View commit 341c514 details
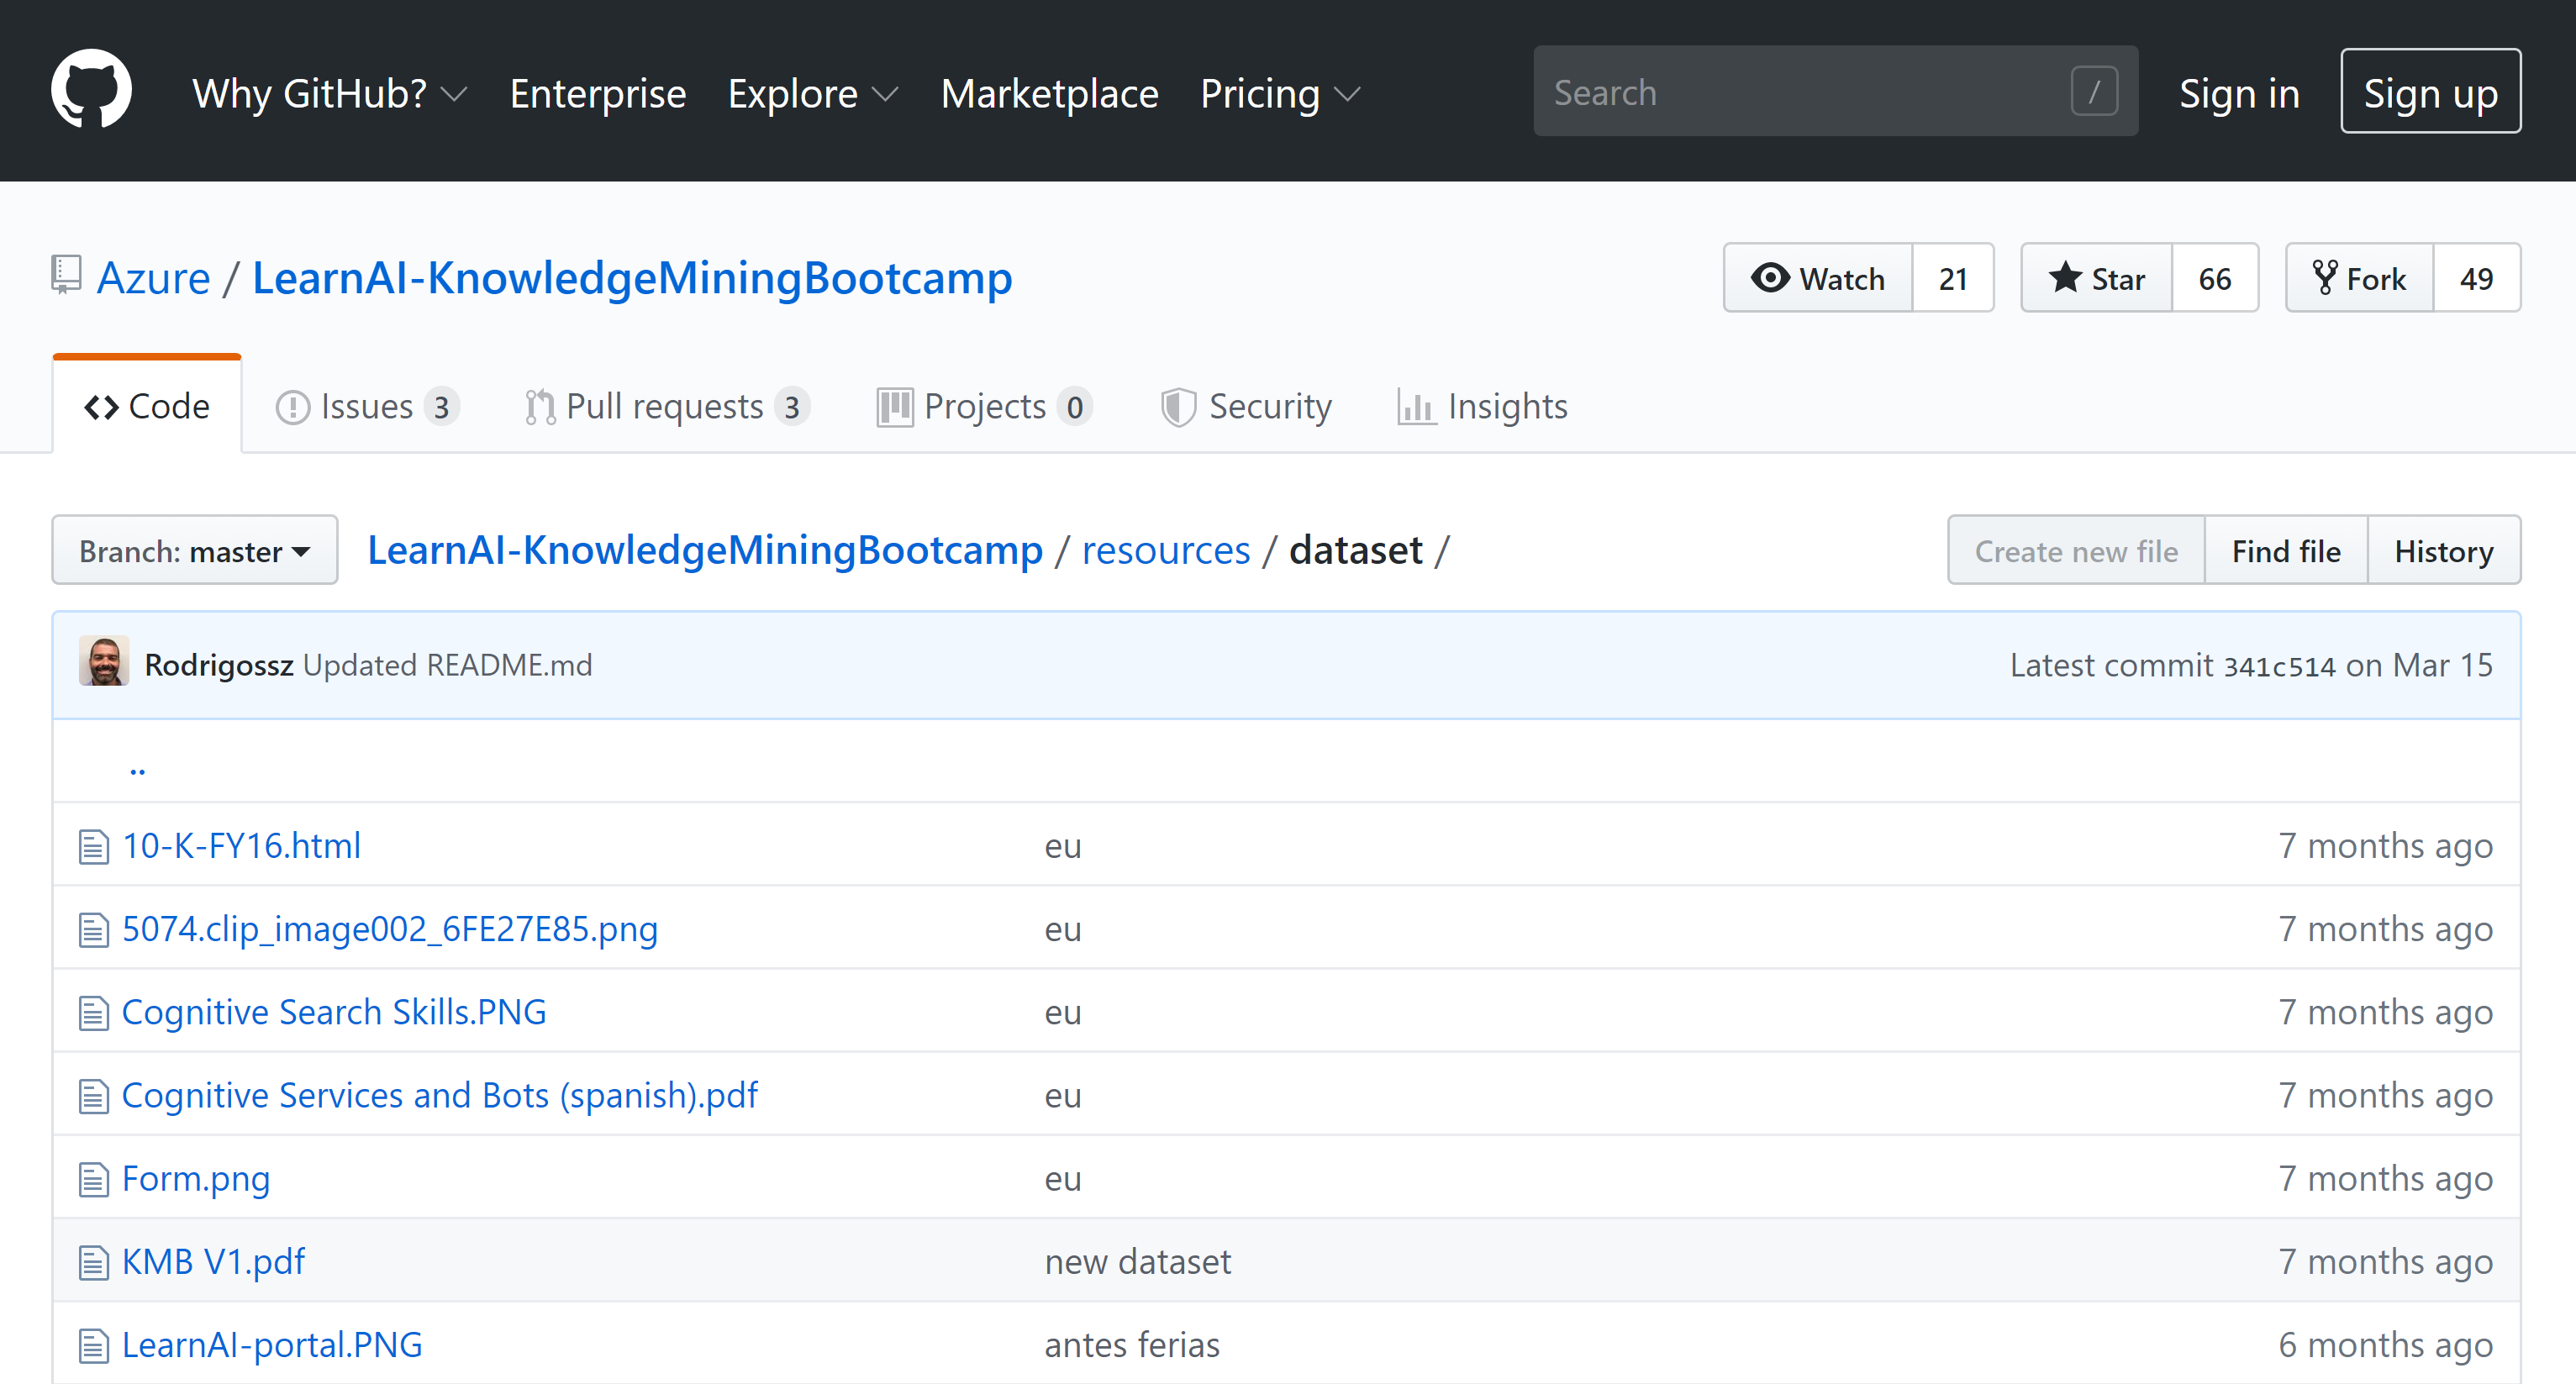This screenshot has width=2576, height=1384. (2283, 665)
